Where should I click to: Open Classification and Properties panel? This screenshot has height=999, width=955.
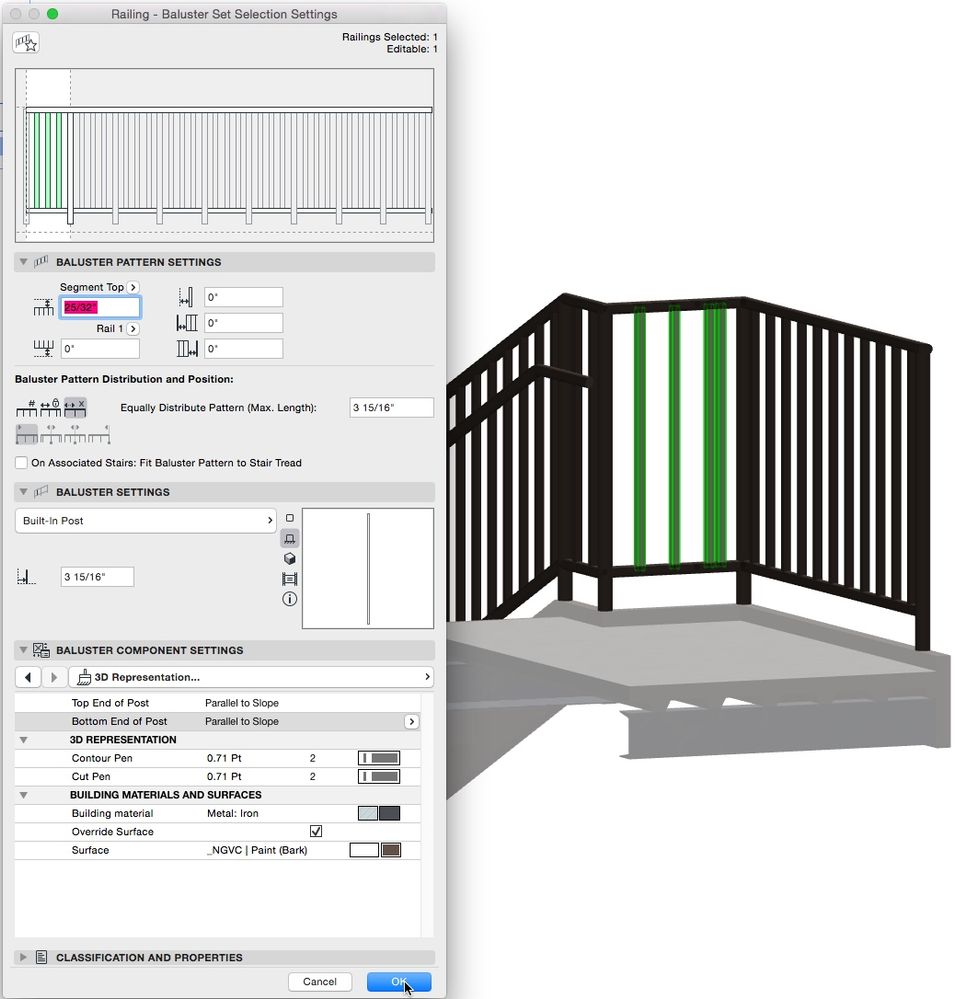pyautogui.click(x=22, y=957)
